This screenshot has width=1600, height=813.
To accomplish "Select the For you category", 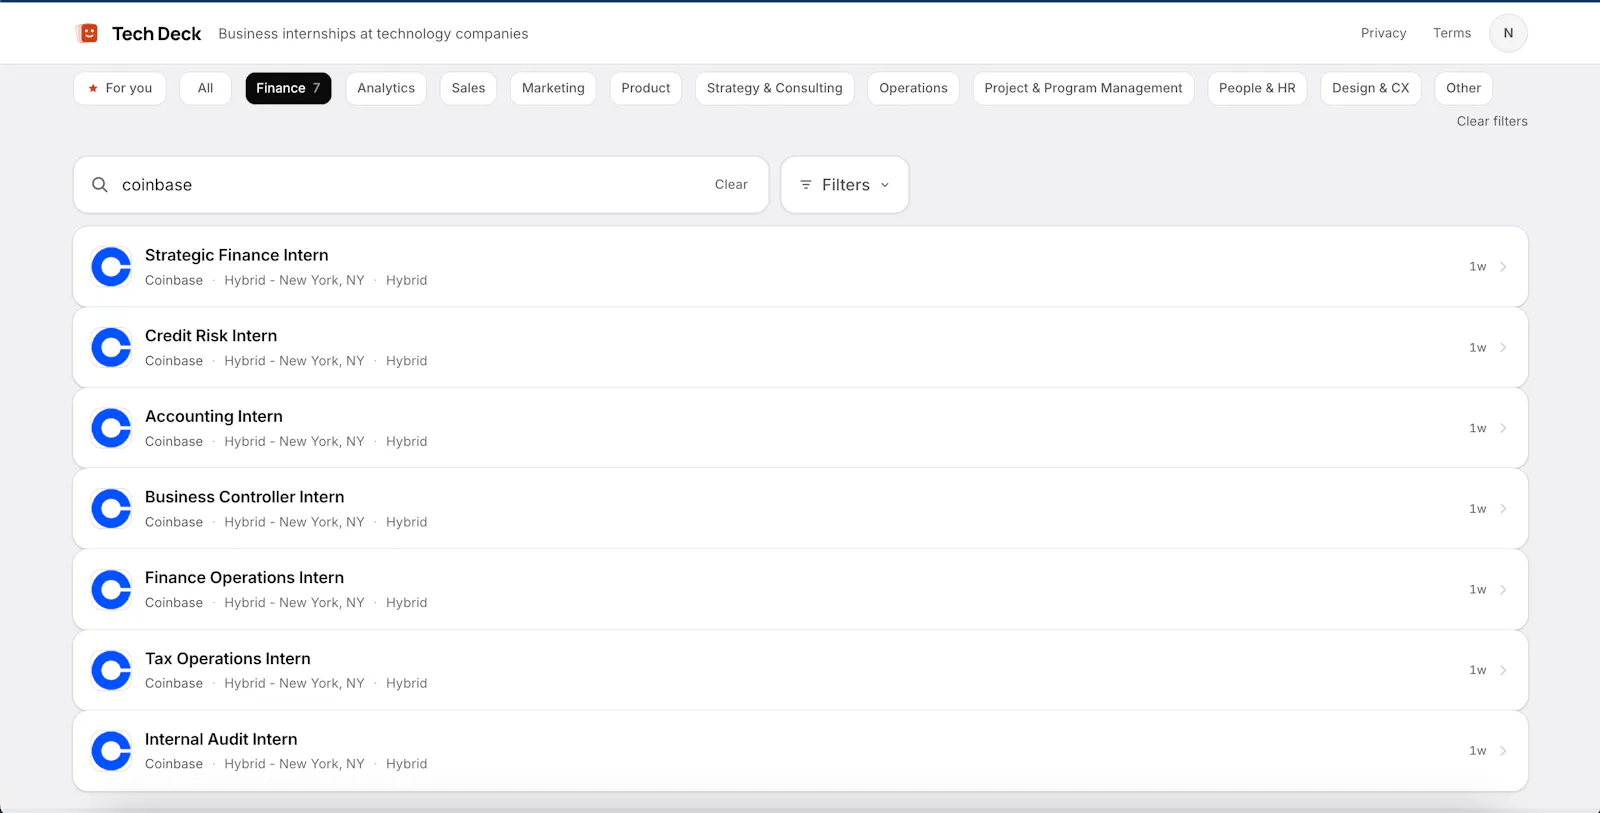I will pyautogui.click(x=120, y=88).
